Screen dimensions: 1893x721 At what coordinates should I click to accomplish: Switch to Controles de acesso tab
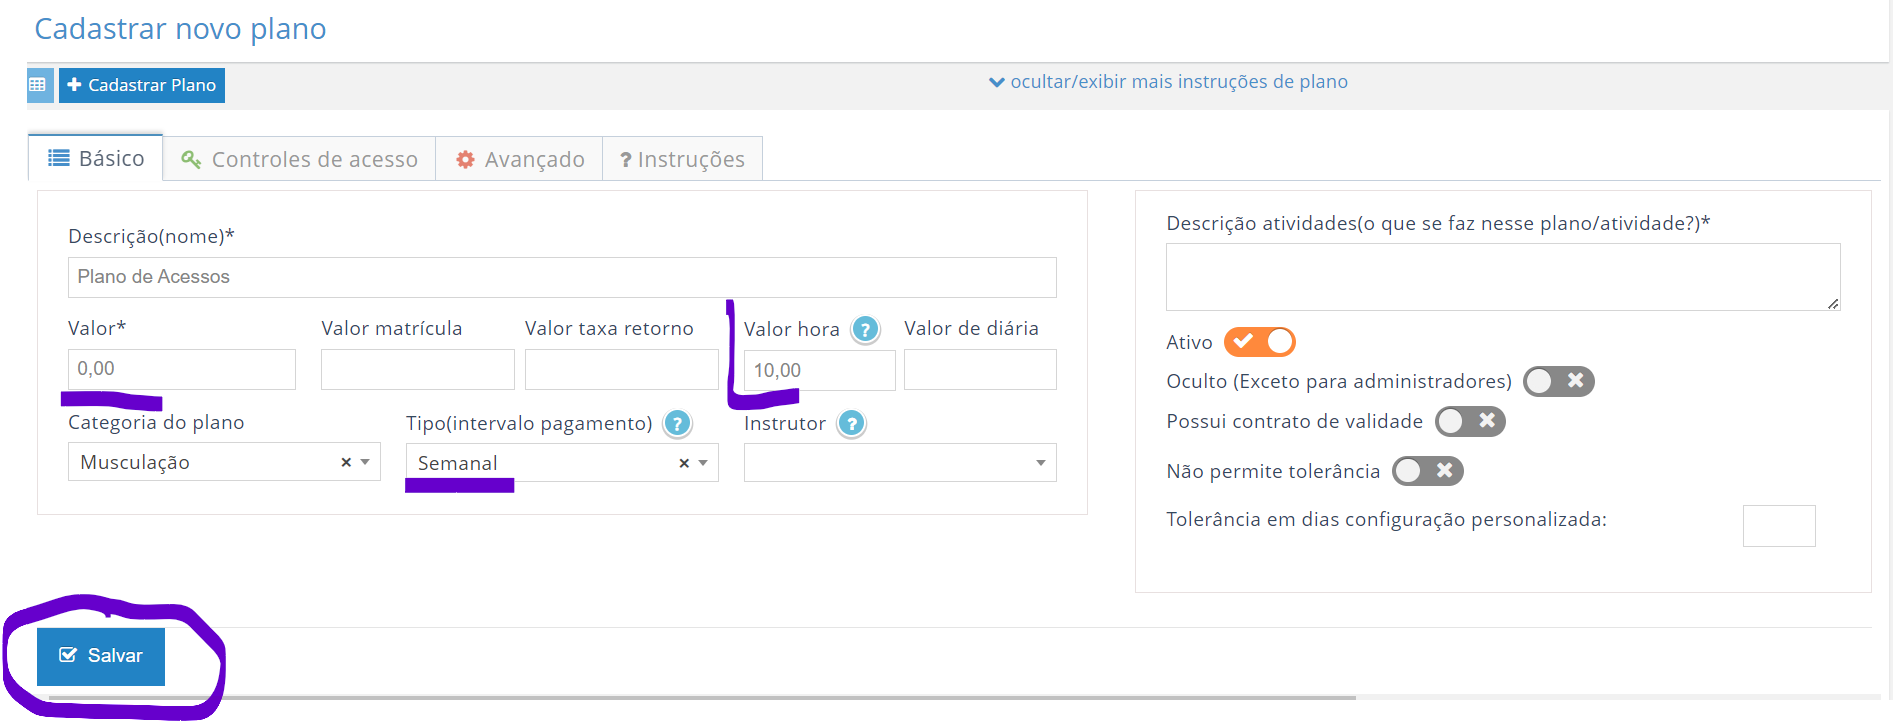point(299,160)
